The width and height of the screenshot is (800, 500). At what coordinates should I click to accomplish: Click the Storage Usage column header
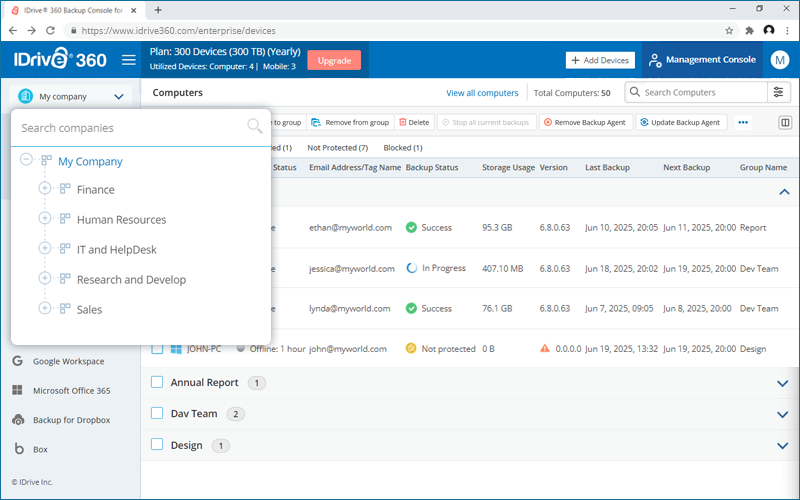click(x=508, y=167)
